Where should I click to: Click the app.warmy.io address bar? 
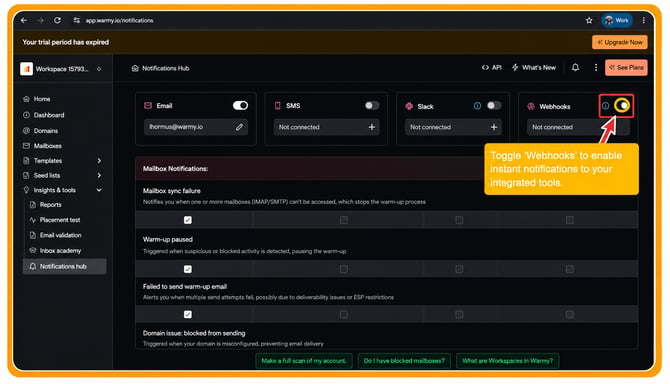(x=119, y=20)
